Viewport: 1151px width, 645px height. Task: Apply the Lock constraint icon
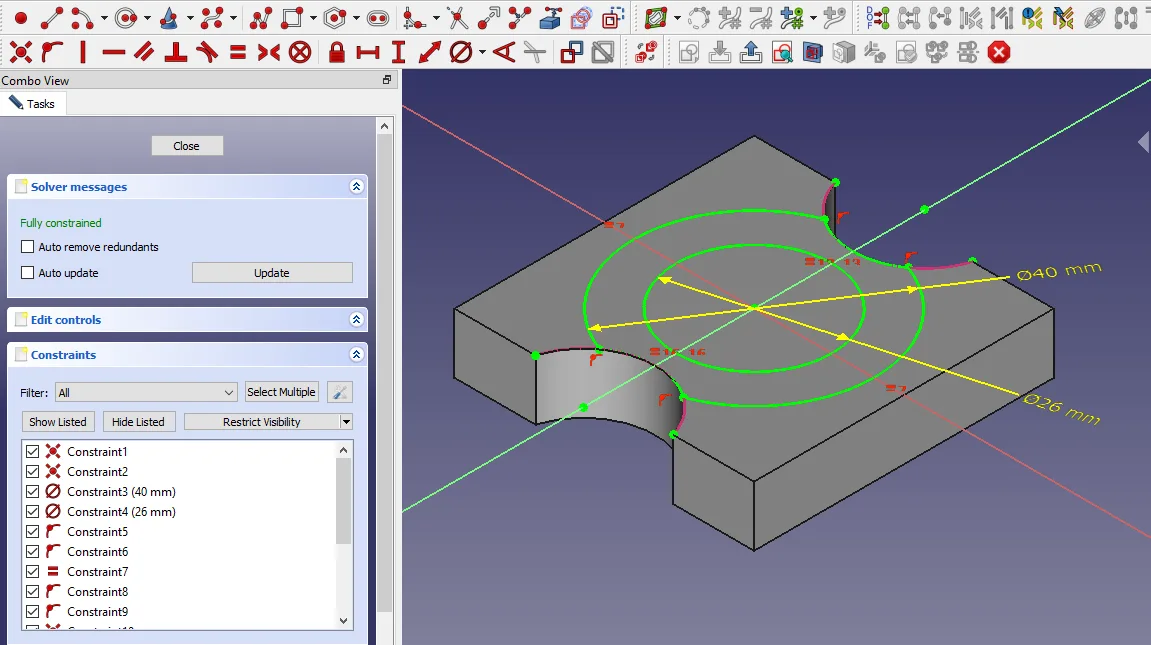(x=337, y=53)
